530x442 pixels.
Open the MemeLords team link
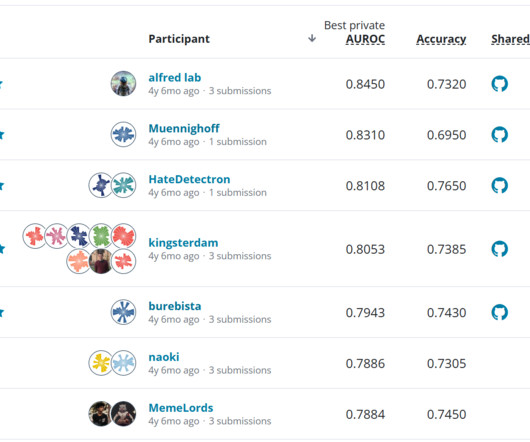181,408
